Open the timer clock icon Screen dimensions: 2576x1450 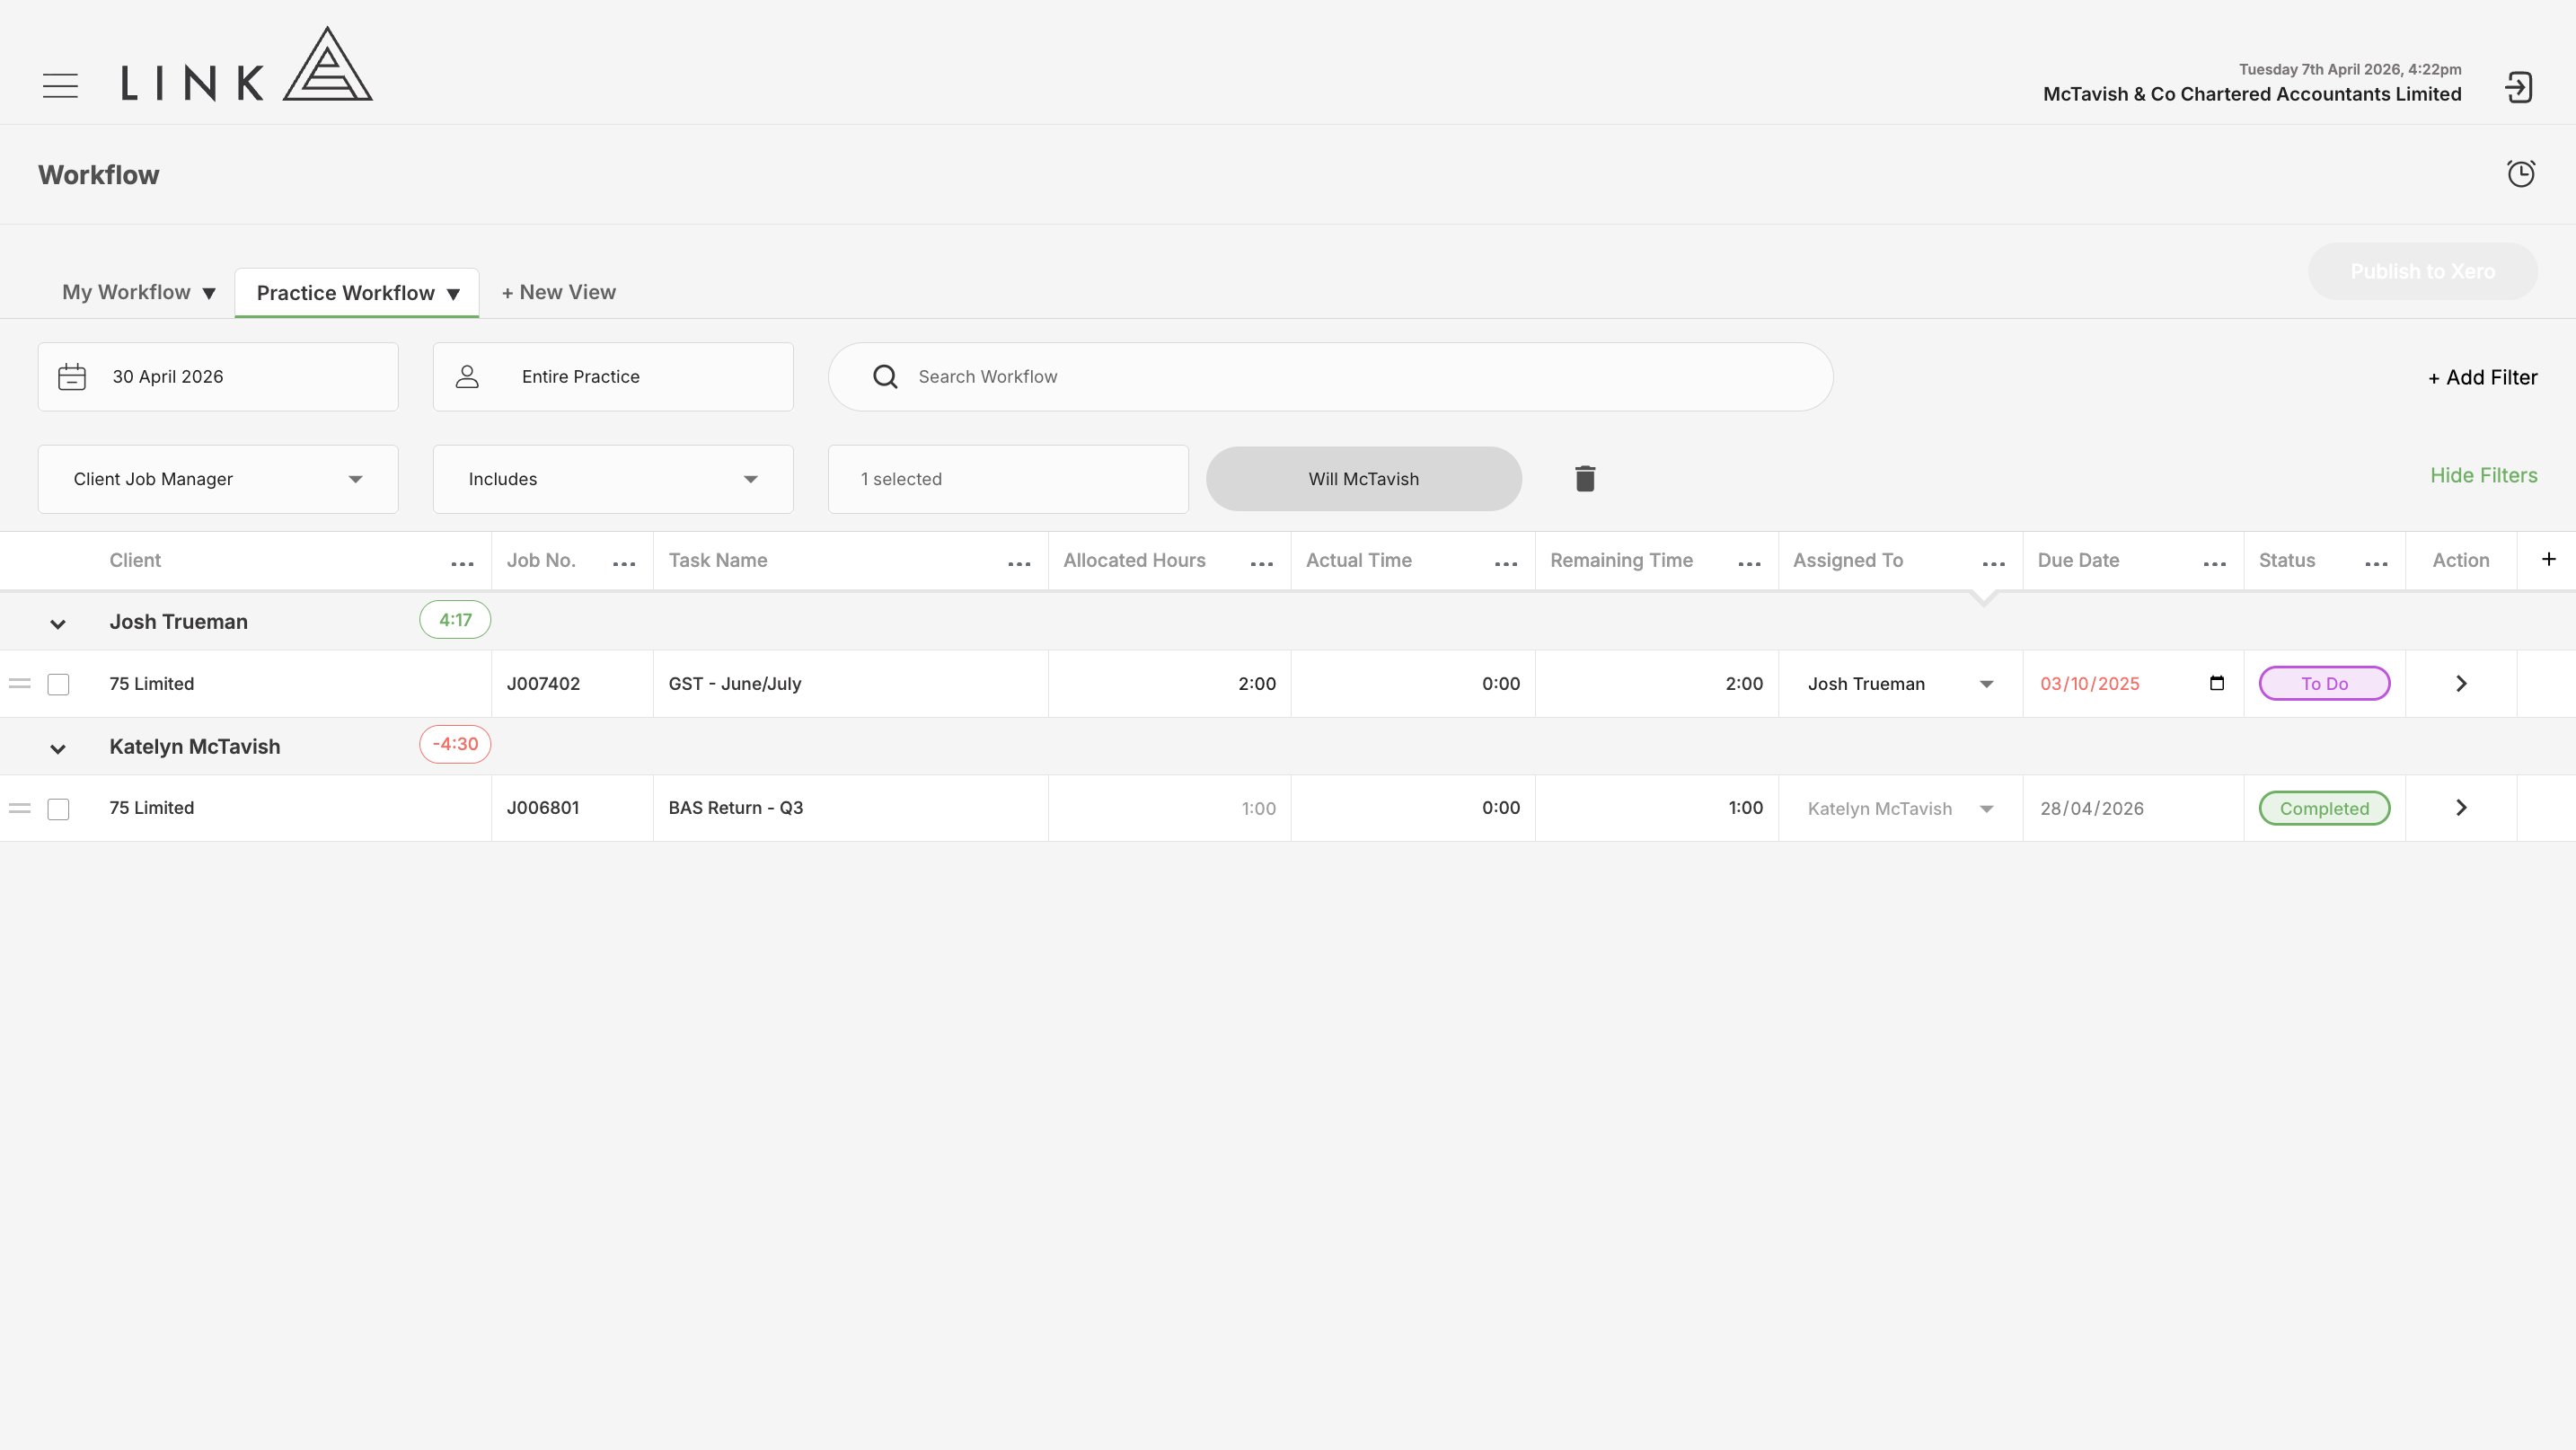(2521, 173)
